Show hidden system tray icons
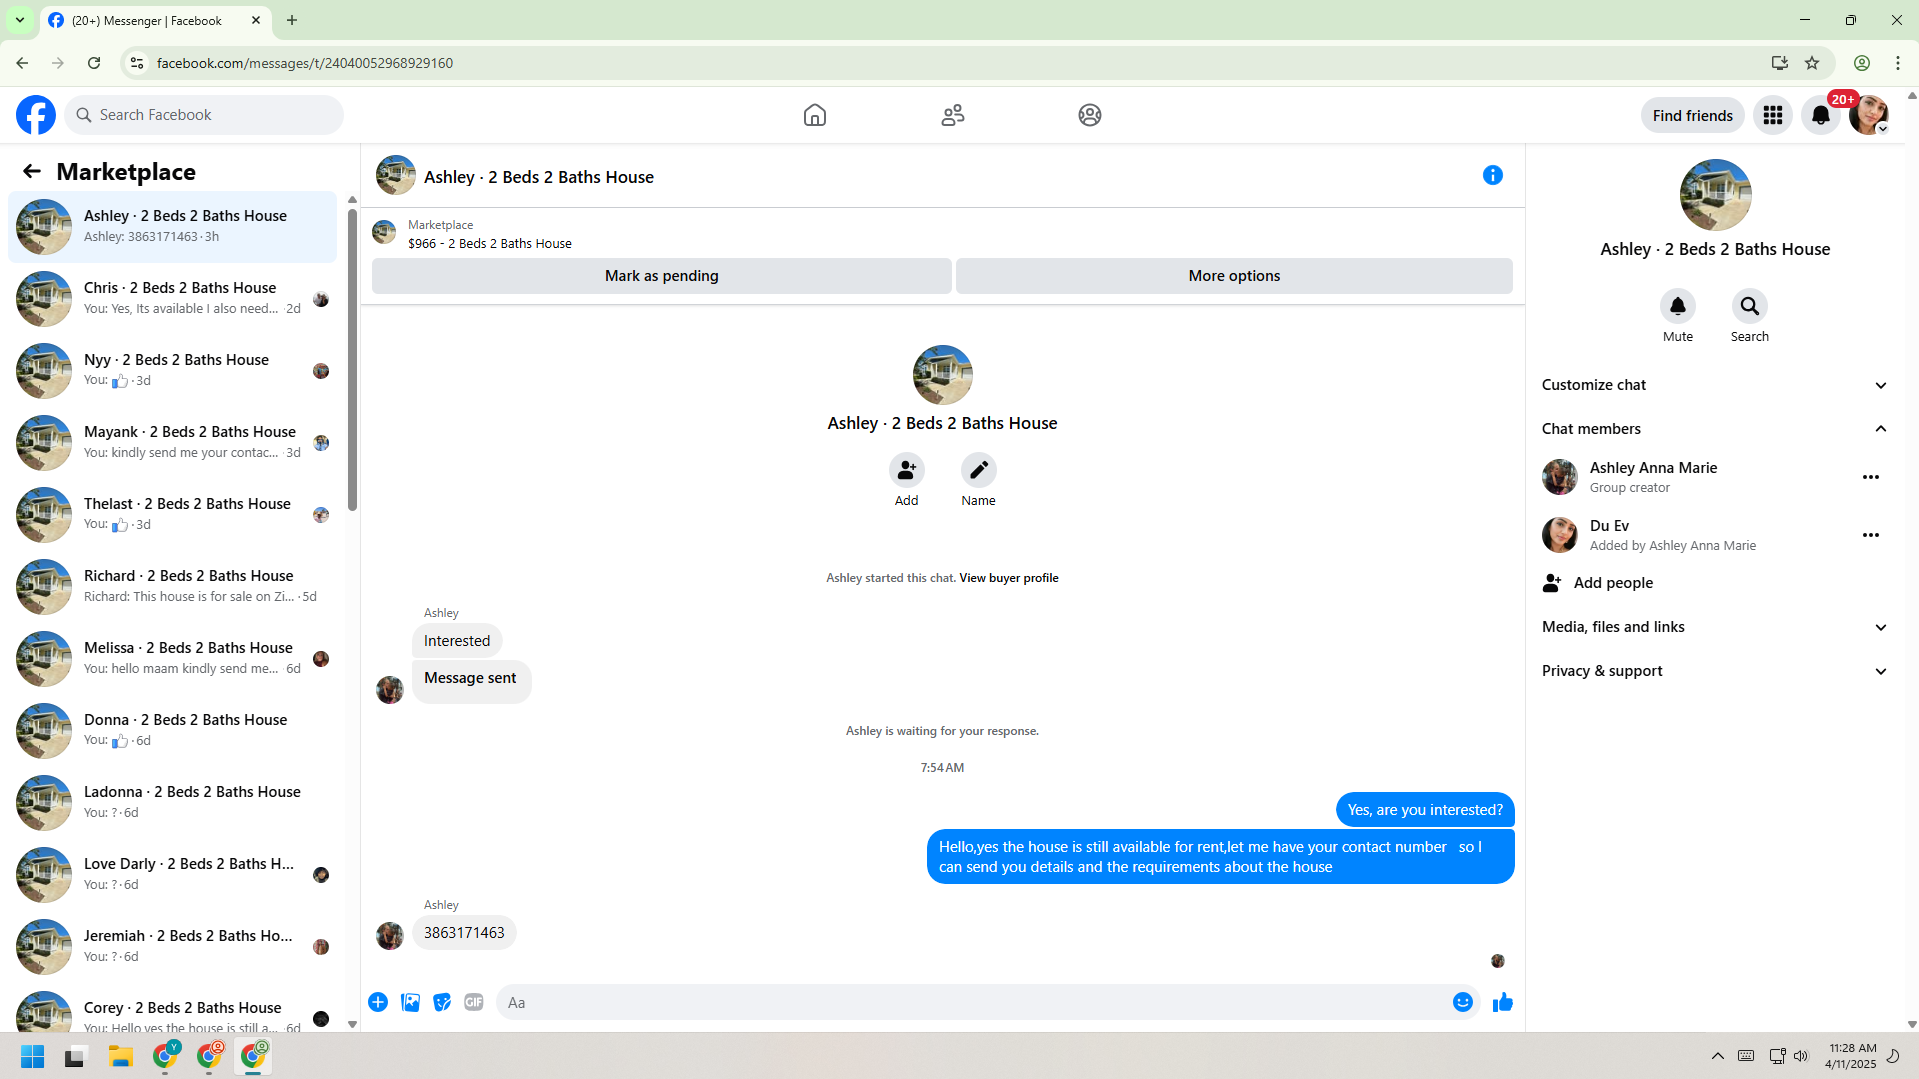 (1718, 1056)
